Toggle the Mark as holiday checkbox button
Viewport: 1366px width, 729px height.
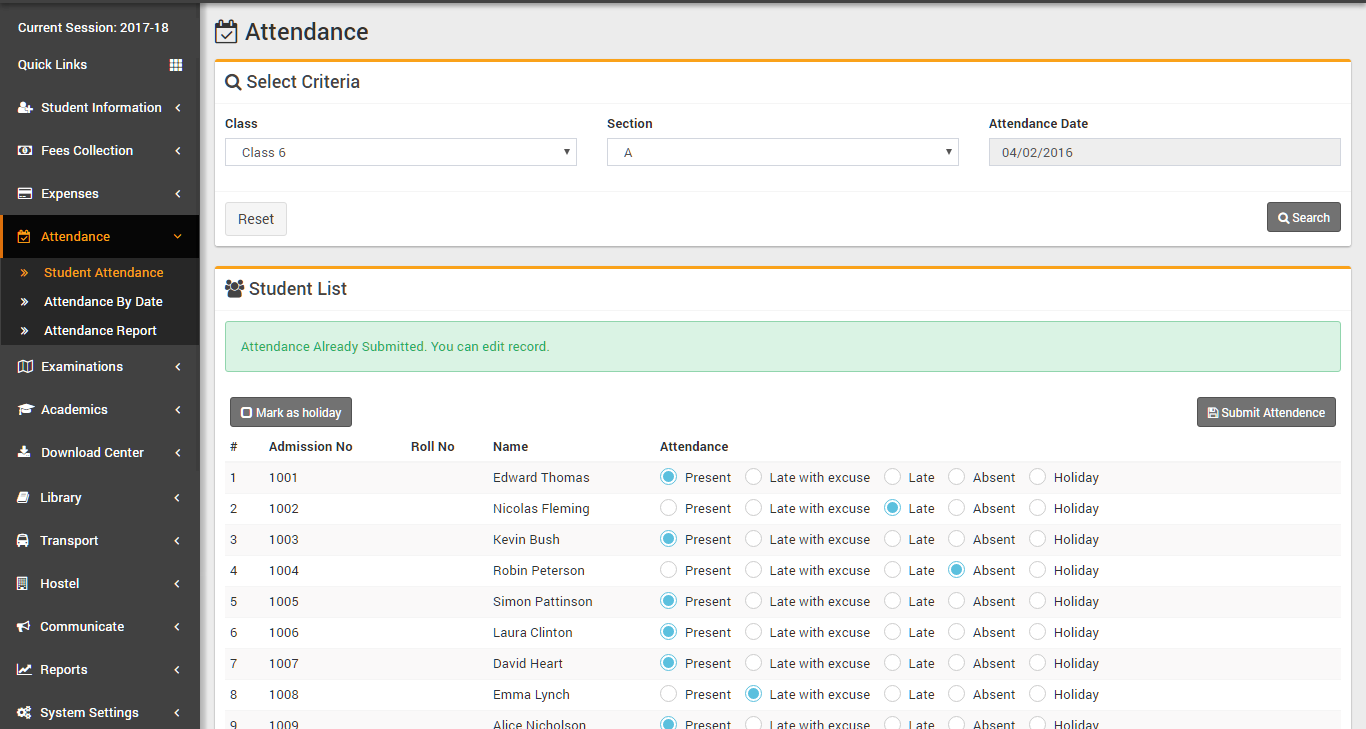click(x=291, y=412)
